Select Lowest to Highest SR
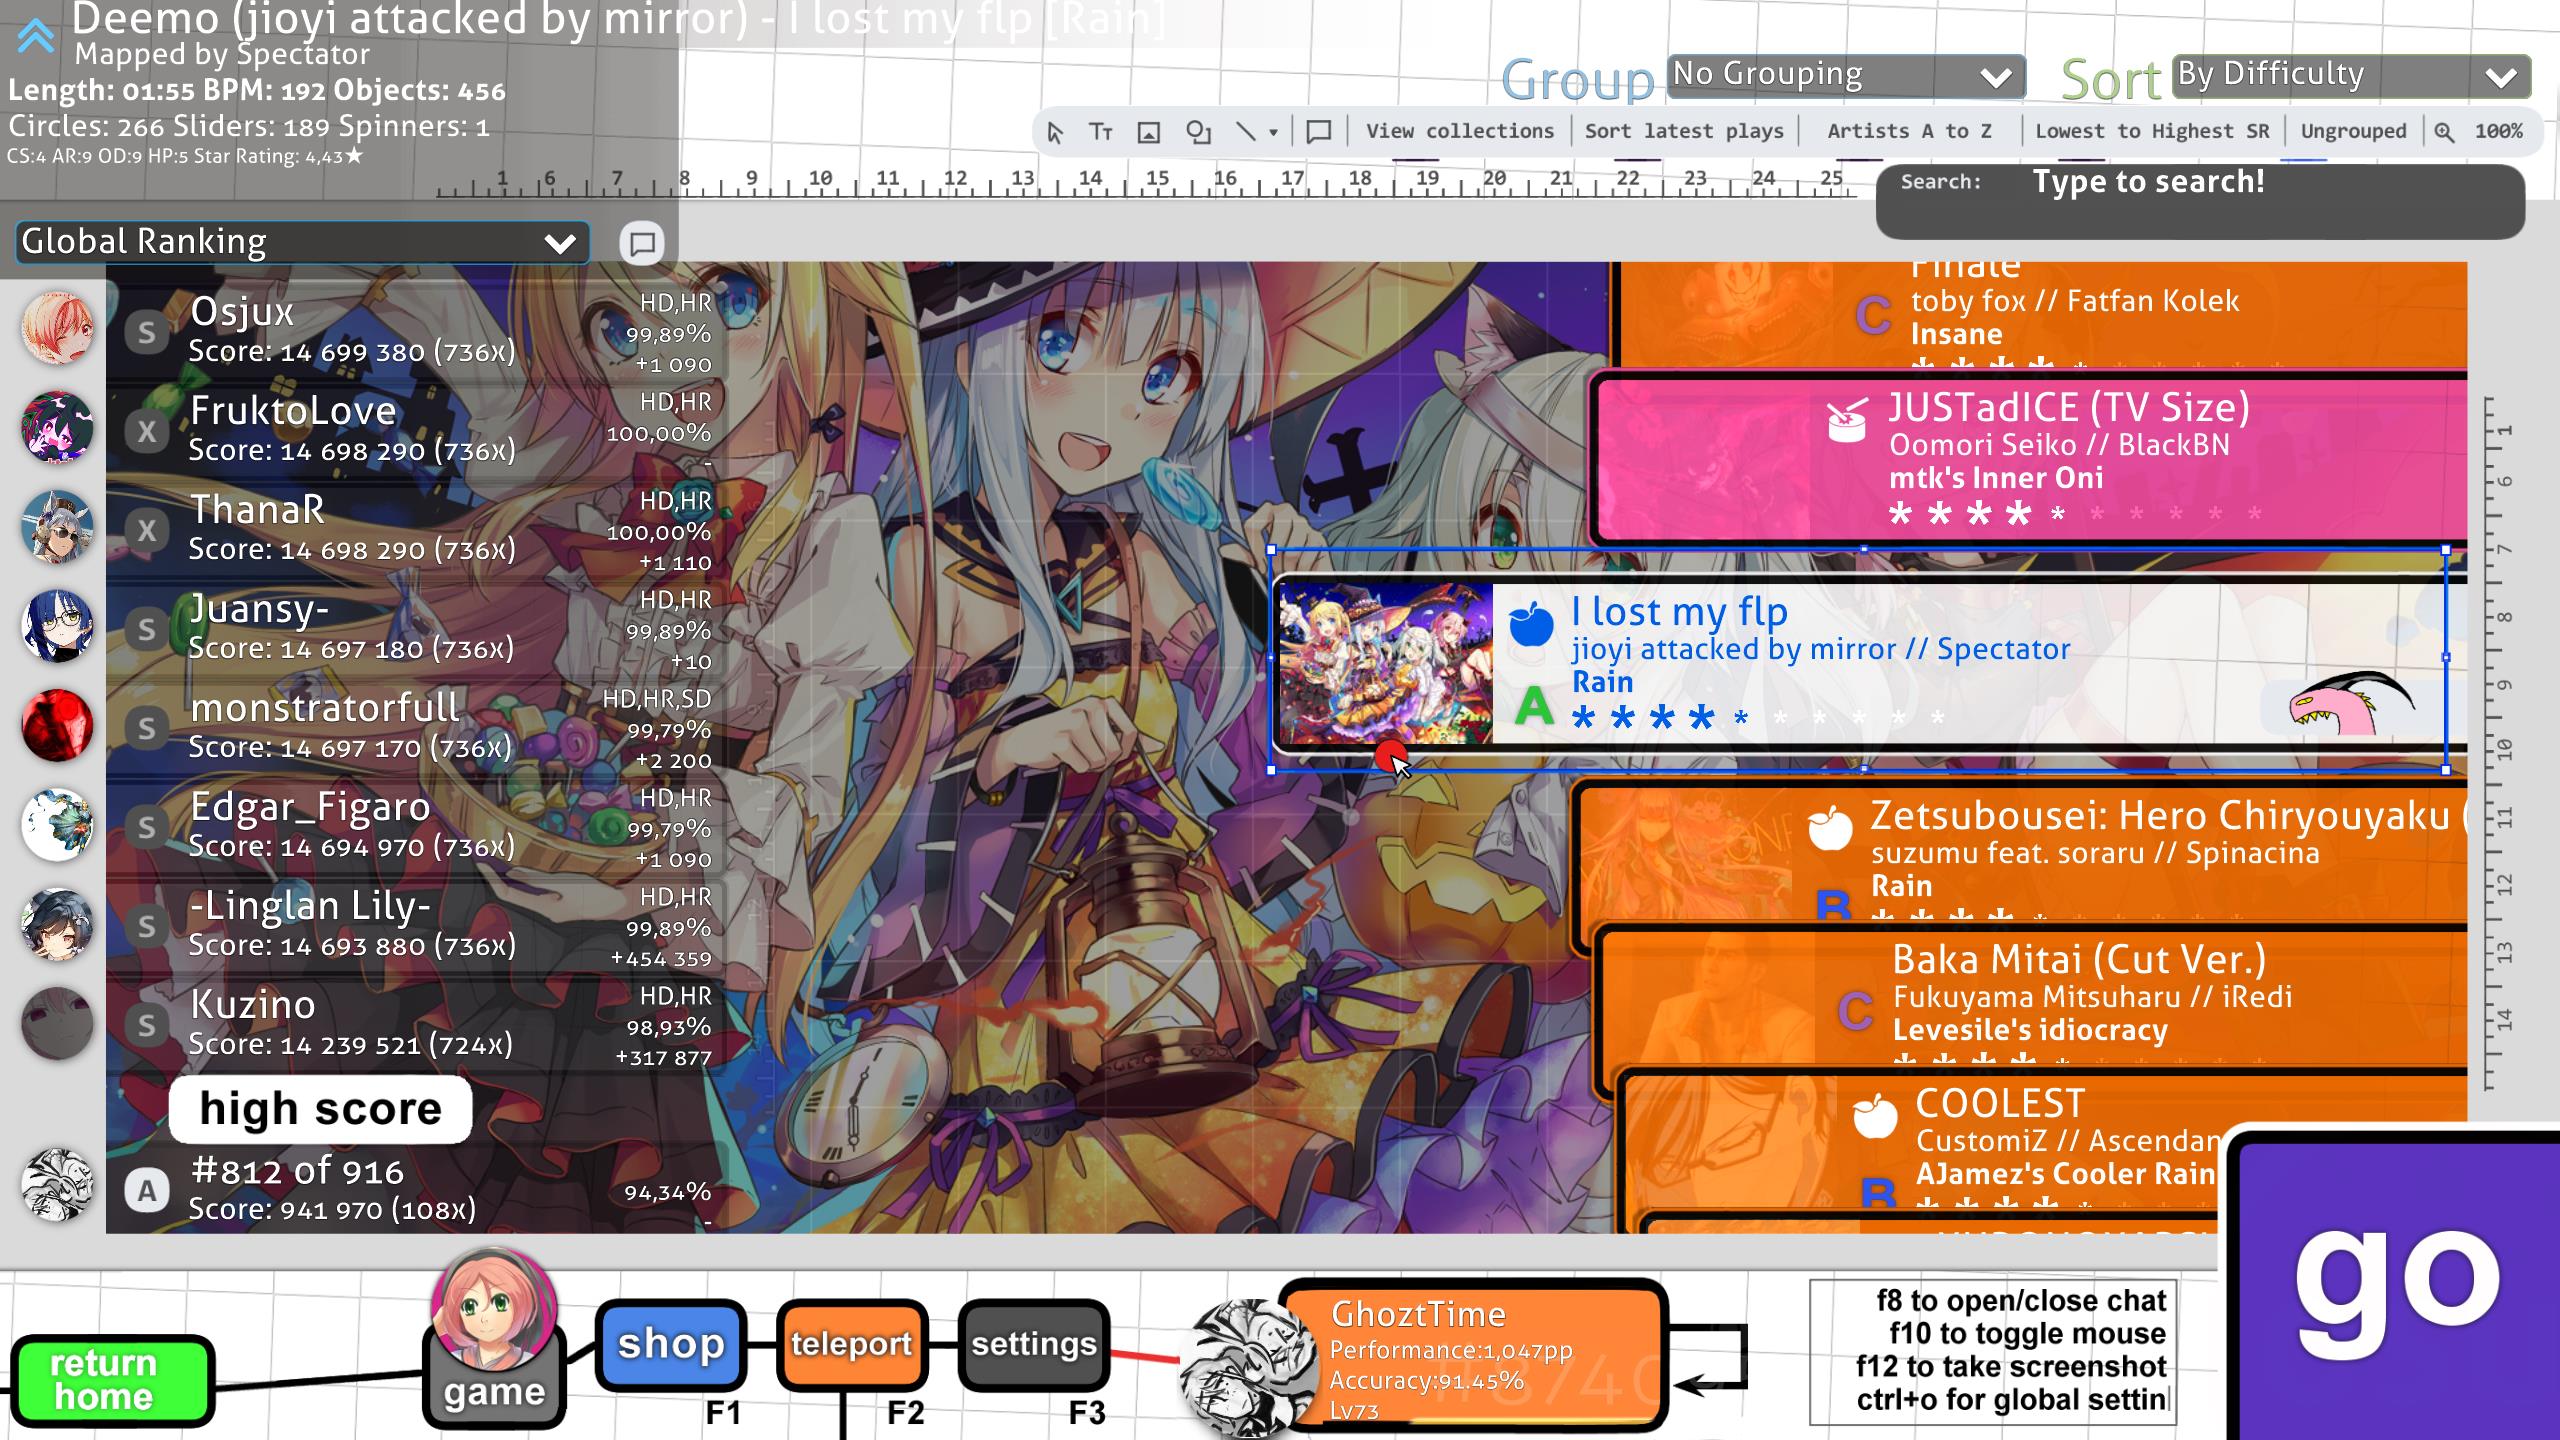The width and height of the screenshot is (2560, 1440). [x=2152, y=132]
